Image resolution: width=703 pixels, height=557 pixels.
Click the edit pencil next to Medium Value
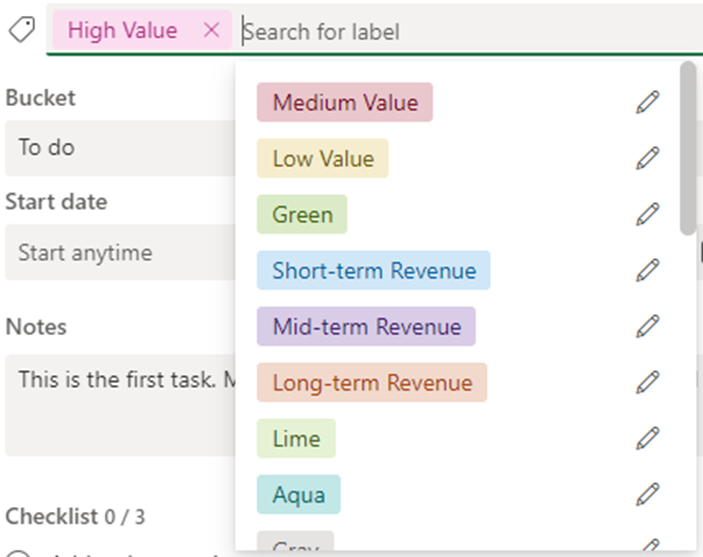tap(648, 102)
